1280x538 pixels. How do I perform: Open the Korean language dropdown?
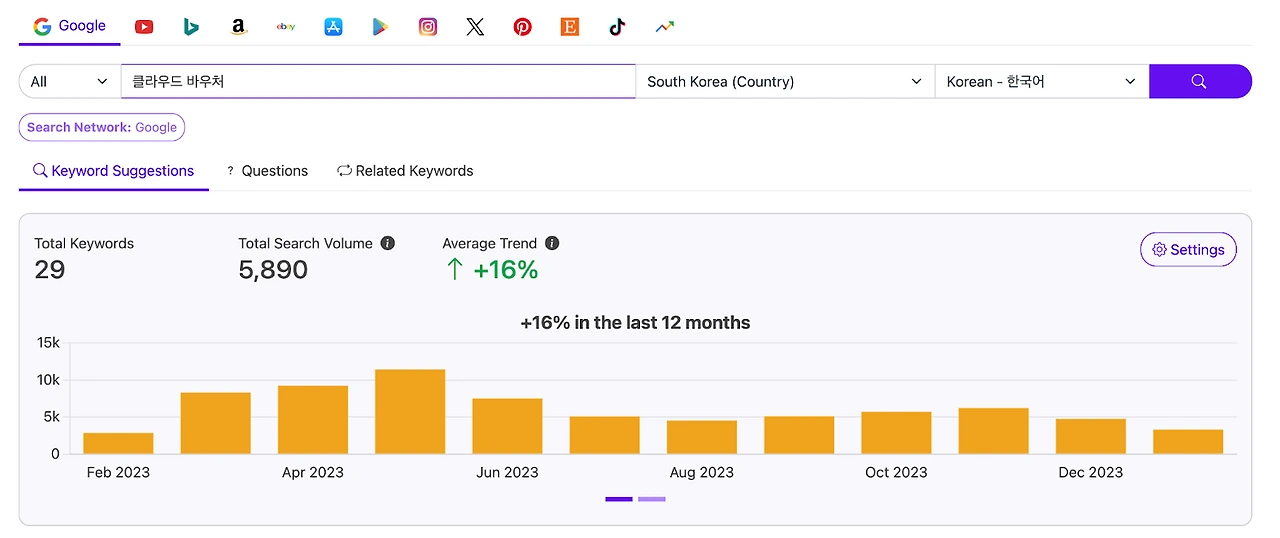point(1041,82)
